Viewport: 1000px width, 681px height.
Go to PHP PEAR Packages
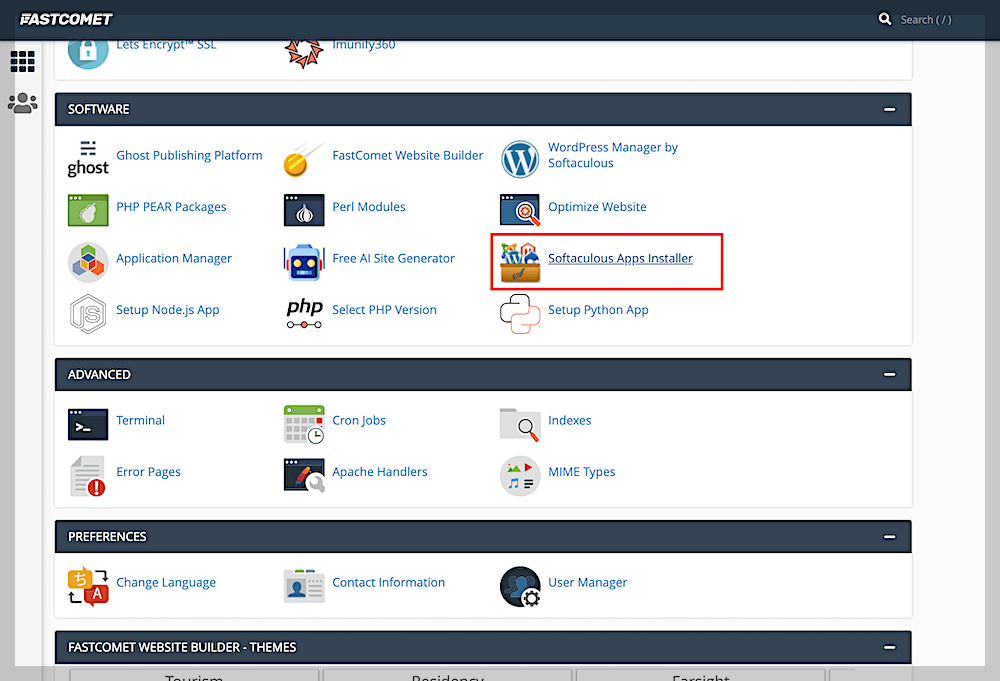(x=171, y=207)
